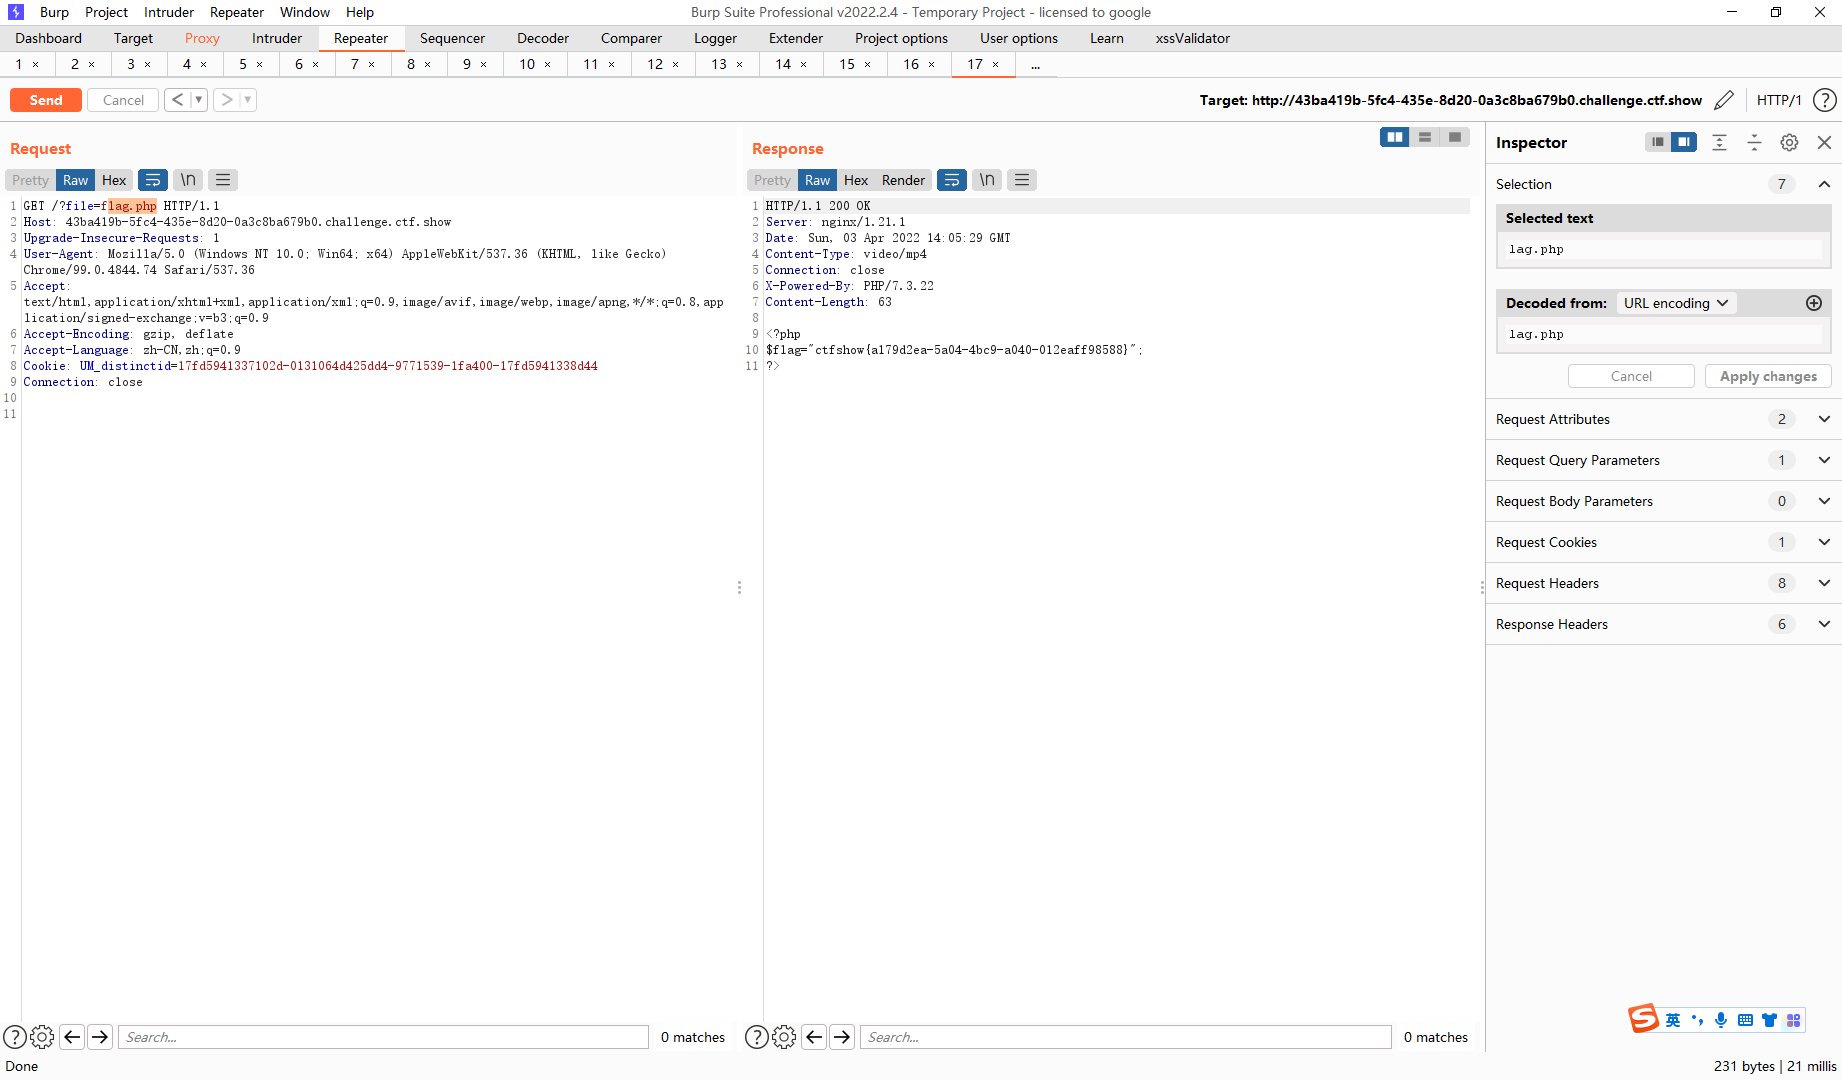Open Repeater help question-mark icon
The width and height of the screenshot is (1842, 1080).
(1825, 100)
